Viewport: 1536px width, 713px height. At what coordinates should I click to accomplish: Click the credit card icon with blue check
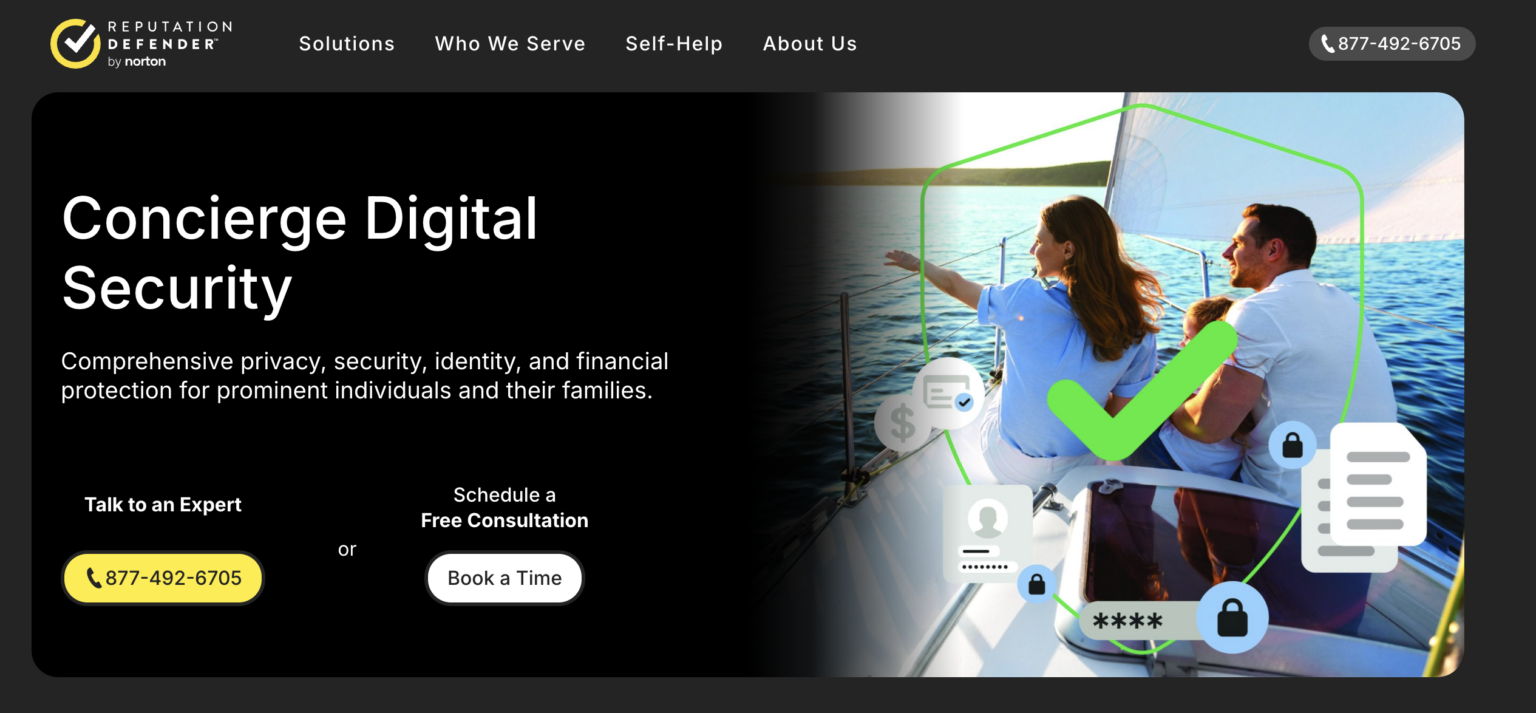[947, 393]
